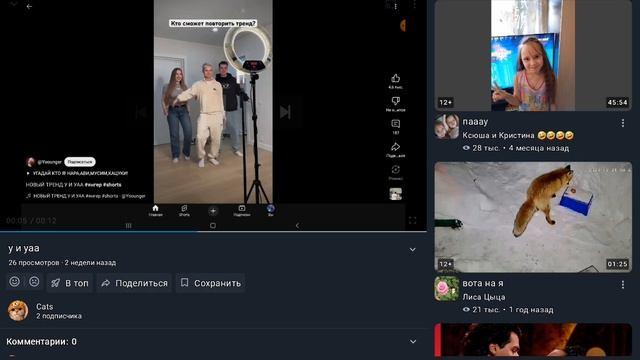Click the Home tab in recorded Shorts
The image size is (640, 360).
tap(155, 210)
